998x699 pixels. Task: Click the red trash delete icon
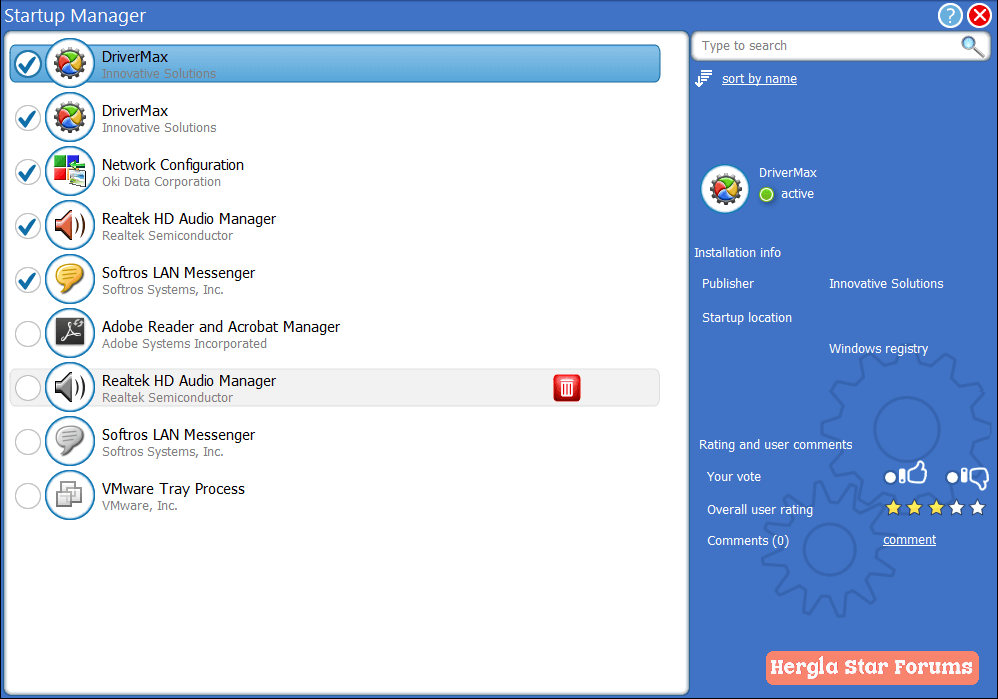[x=567, y=388]
